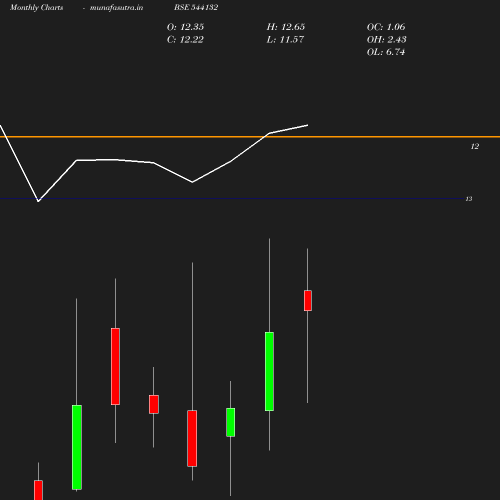Screen dimensions: 500x500
Task: Click the munafasutra.in site label
Action: point(116,8)
